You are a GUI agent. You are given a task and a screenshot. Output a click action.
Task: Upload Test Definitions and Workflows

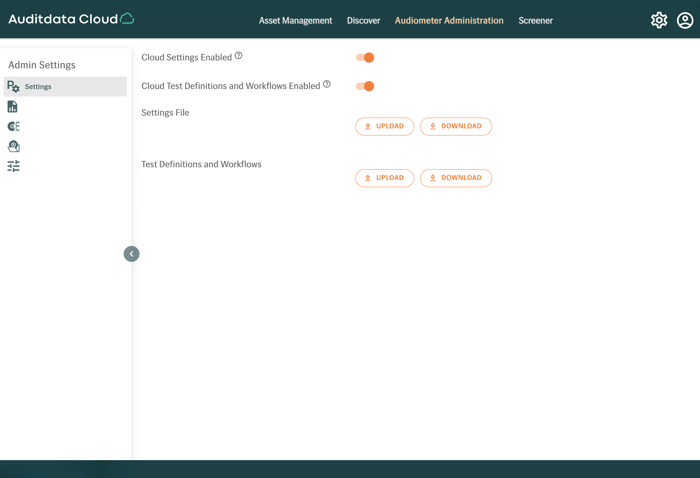pyautogui.click(x=384, y=178)
